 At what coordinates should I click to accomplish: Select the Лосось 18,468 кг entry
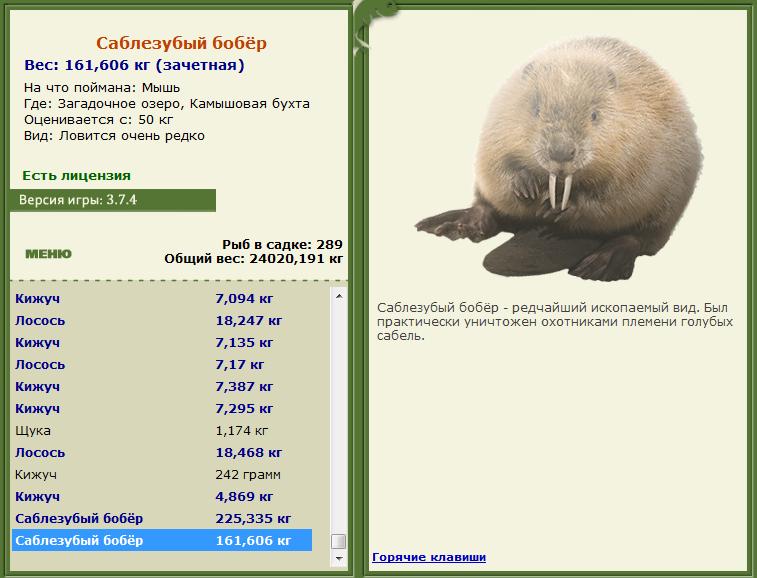(x=162, y=453)
